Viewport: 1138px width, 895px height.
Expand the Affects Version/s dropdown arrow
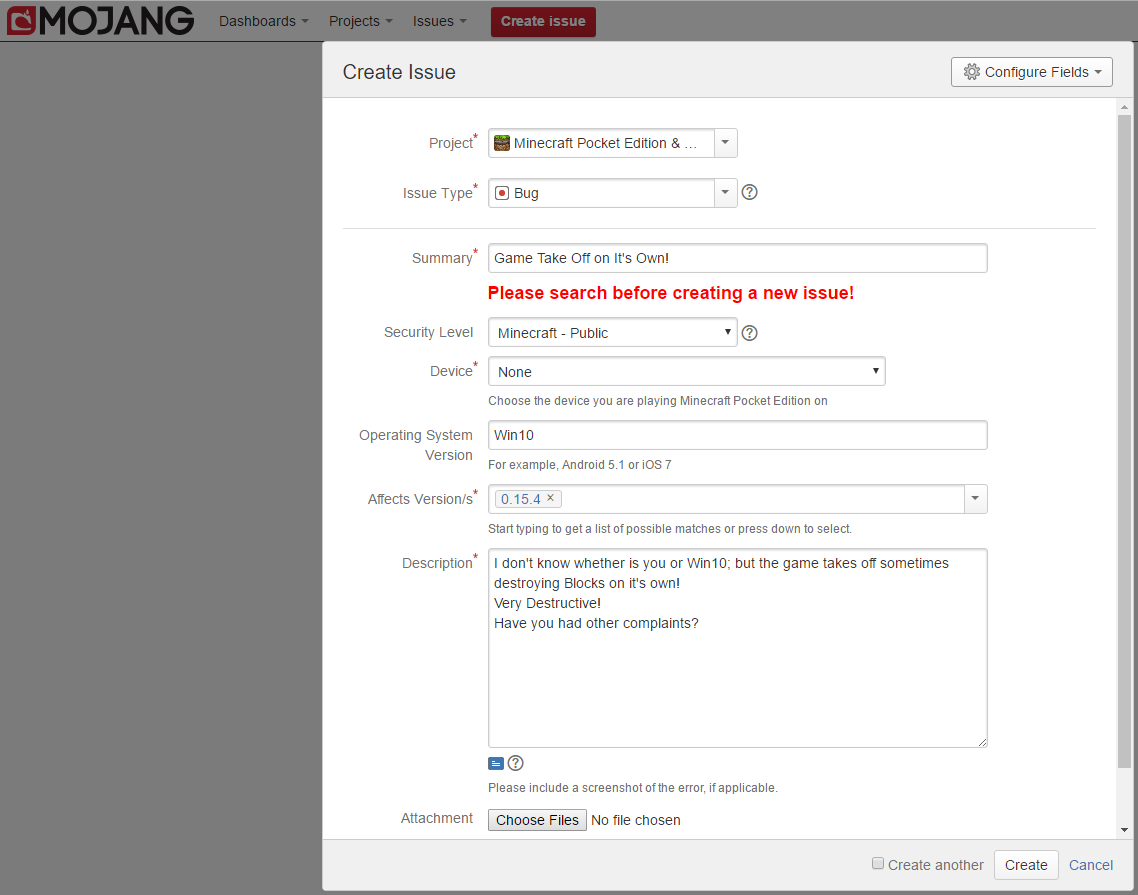click(x=975, y=499)
